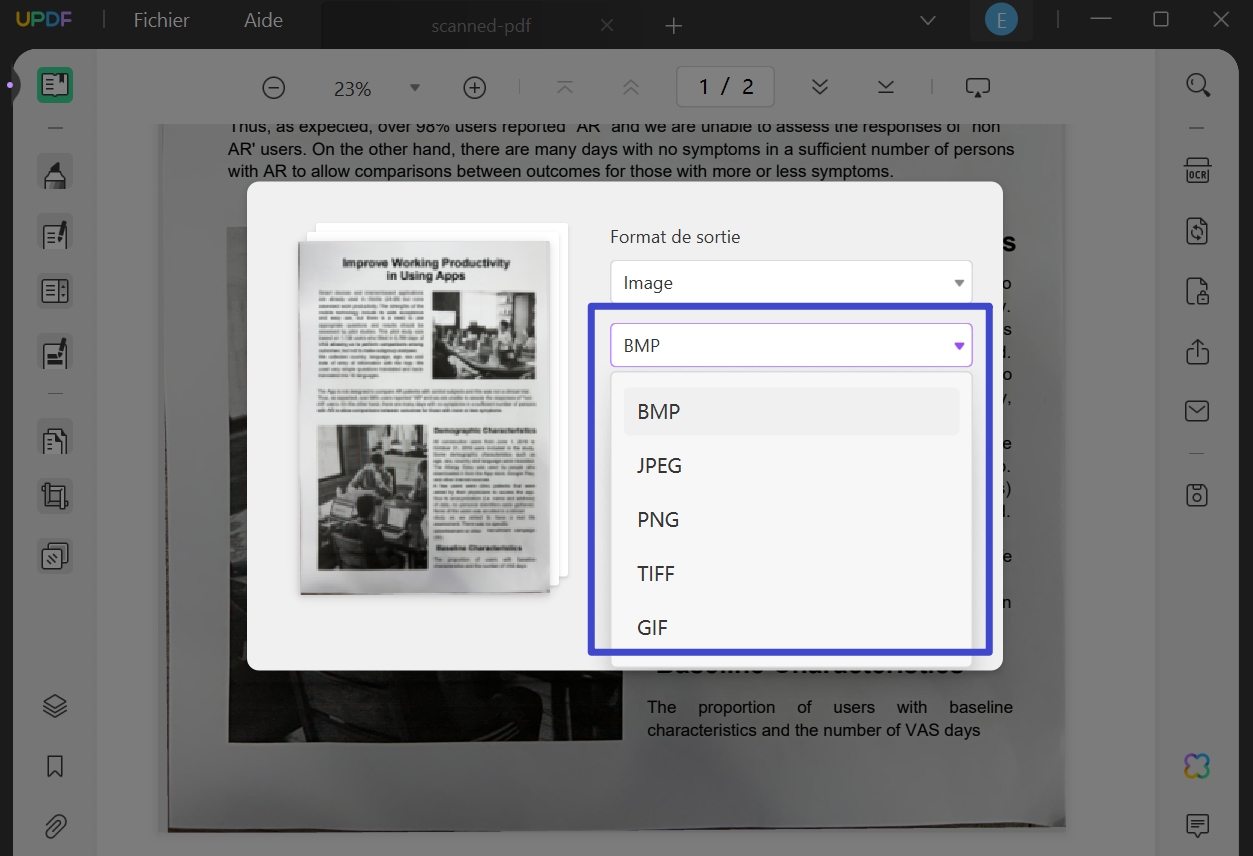This screenshot has height=856, width=1253.
Task: Open the Reader mode panel
Action: [54, 84]
